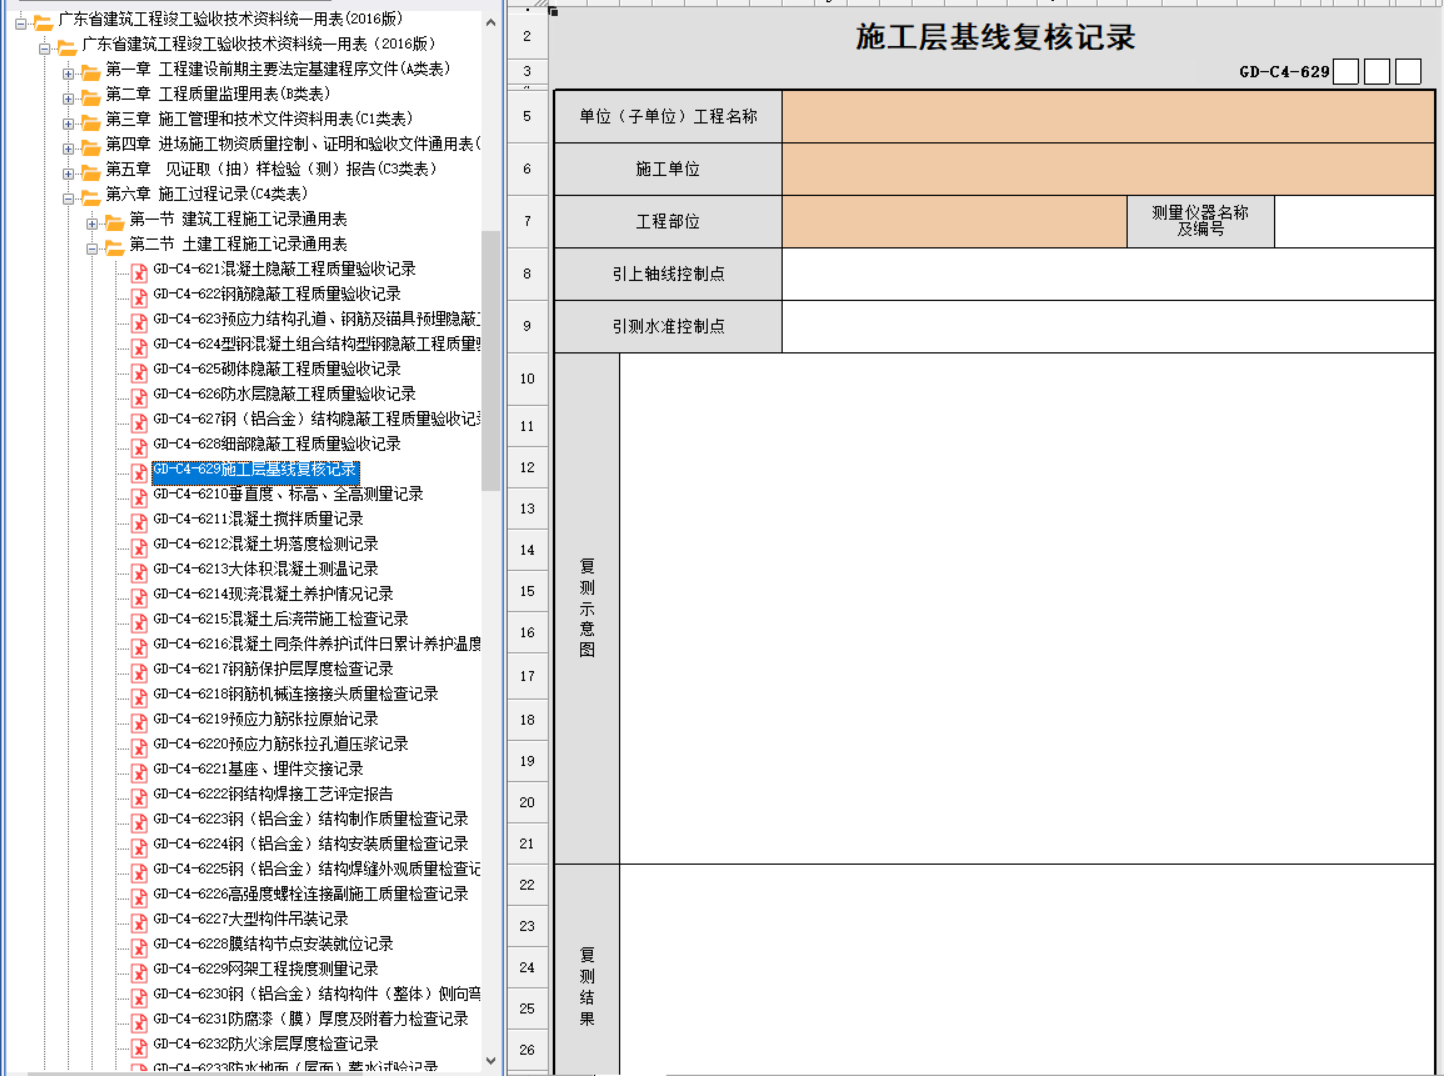The width and height of the screenshot is (1444, 1076).
Task: Collapse the root 广东省建筑工程竣工验收技术资料统一用表(2016版) node
Action: tap(20, 23)
